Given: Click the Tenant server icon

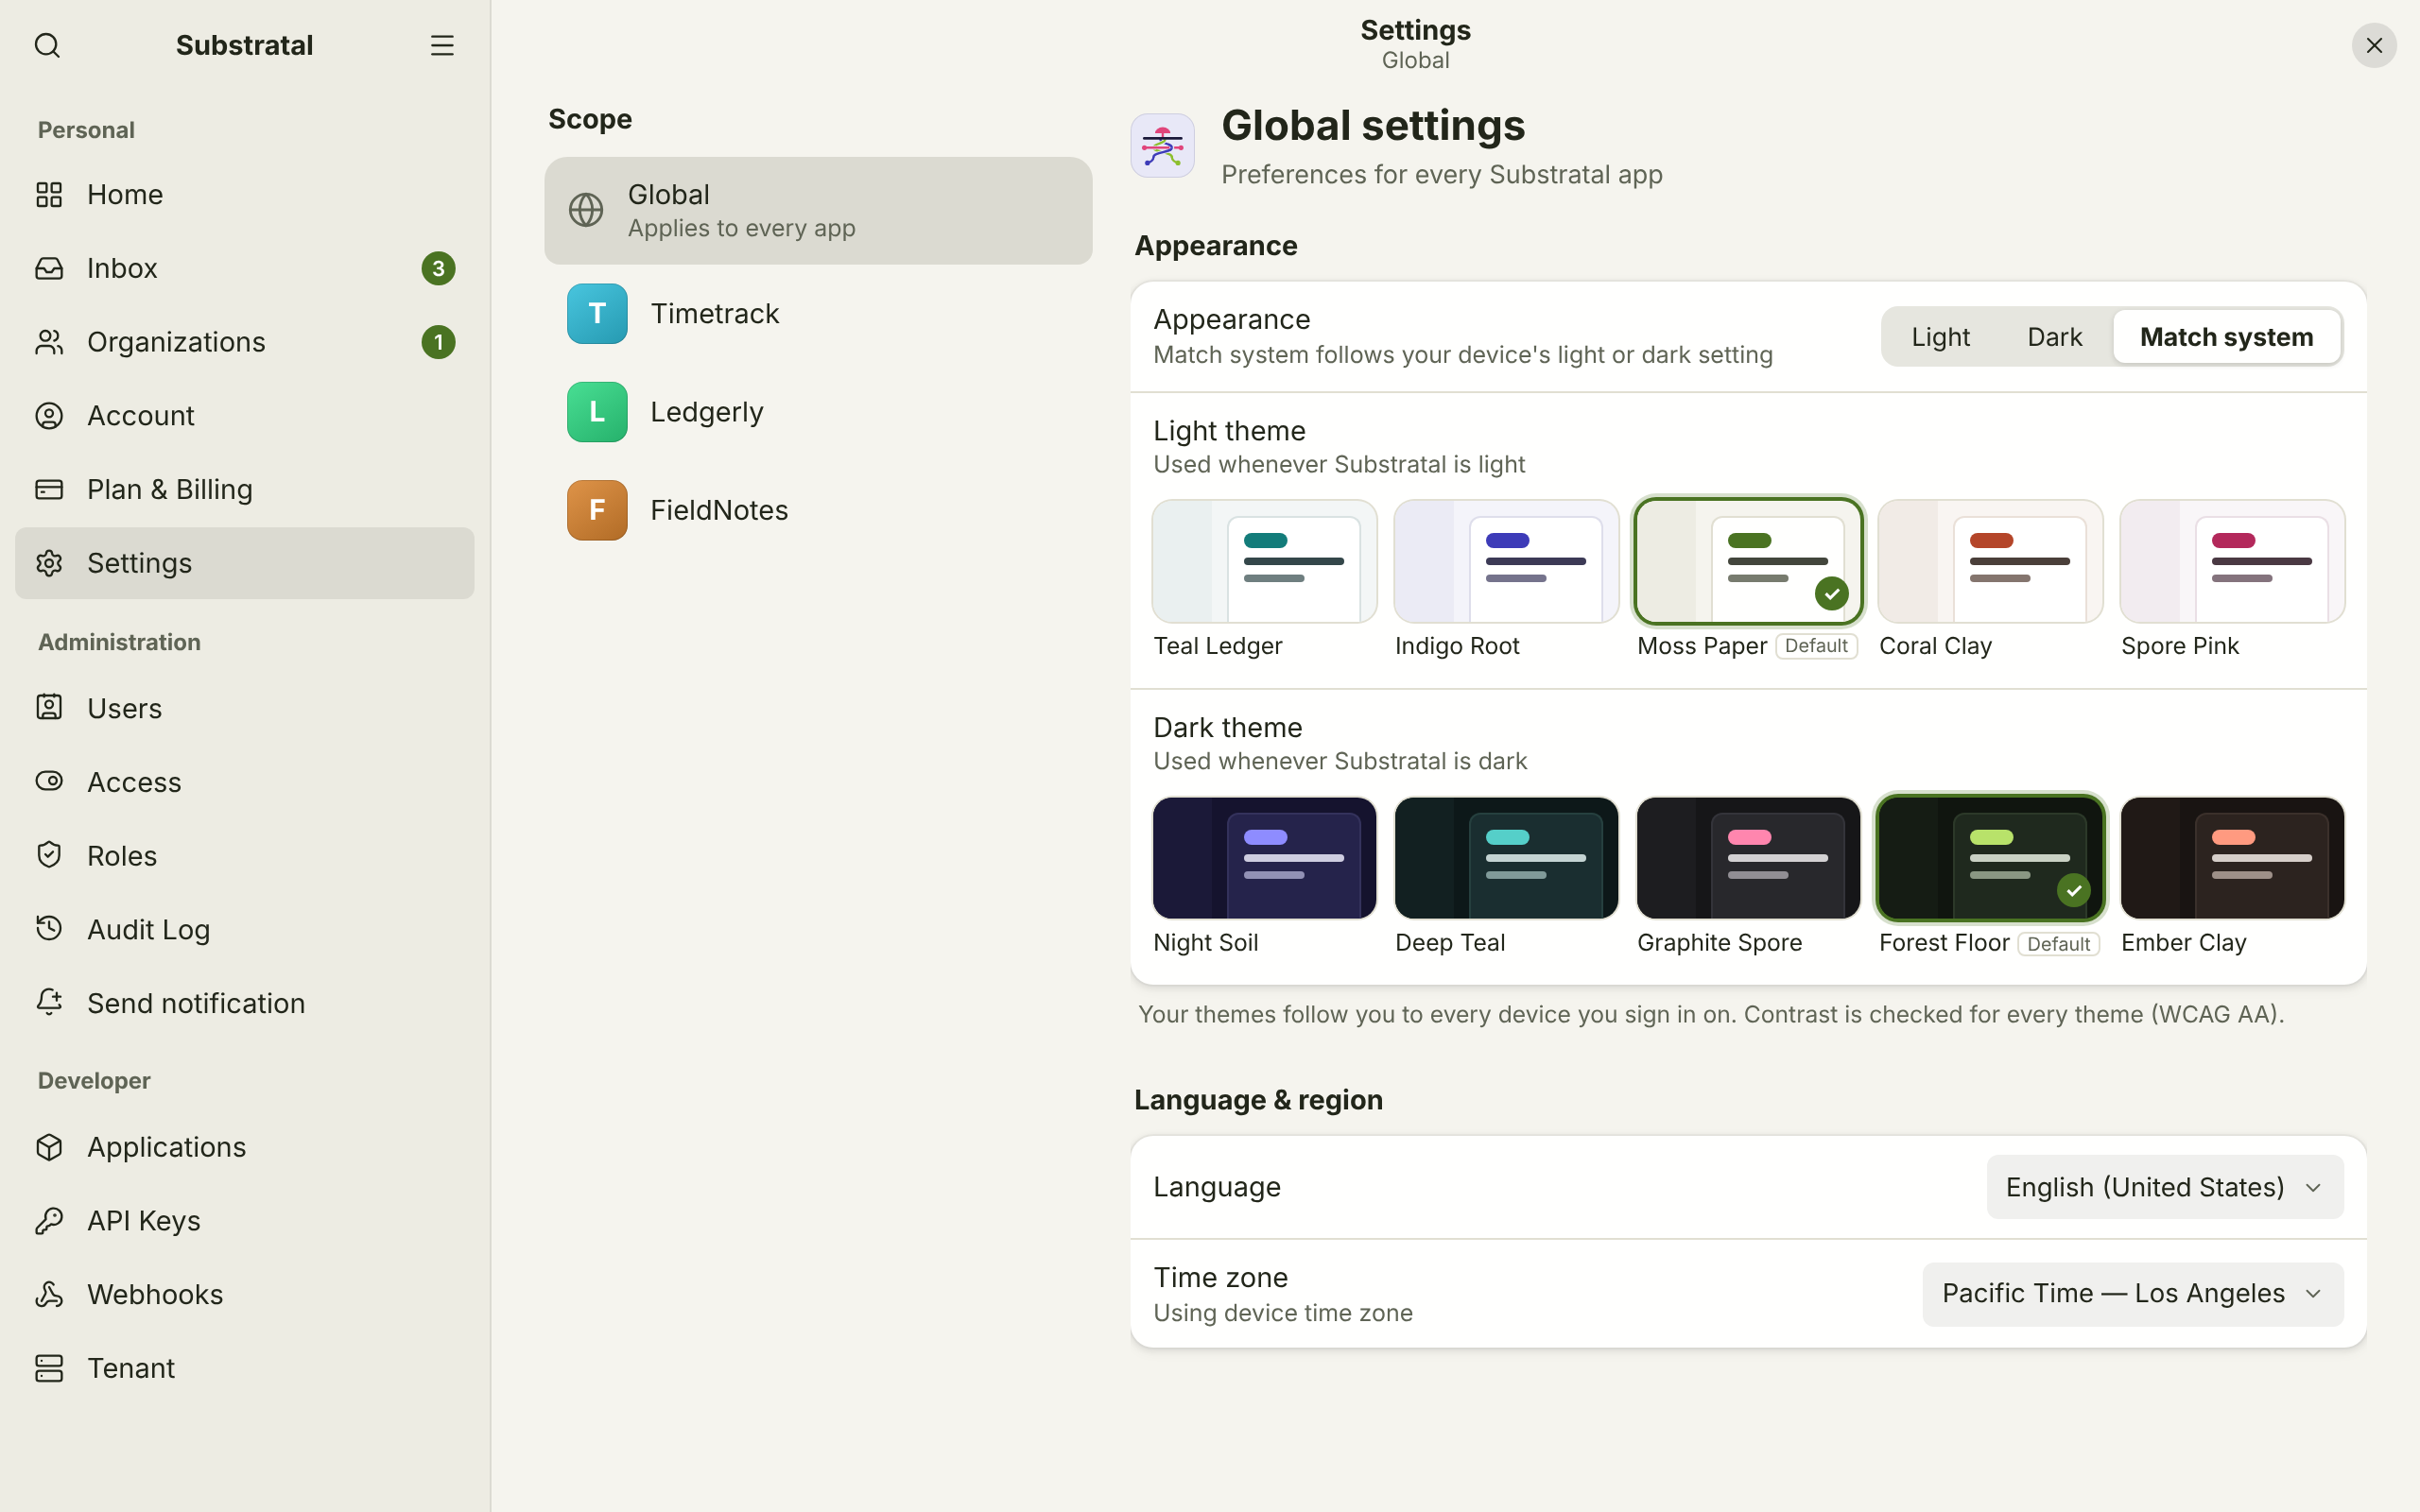Looking at the screenshot, I should coord(49,1368).
